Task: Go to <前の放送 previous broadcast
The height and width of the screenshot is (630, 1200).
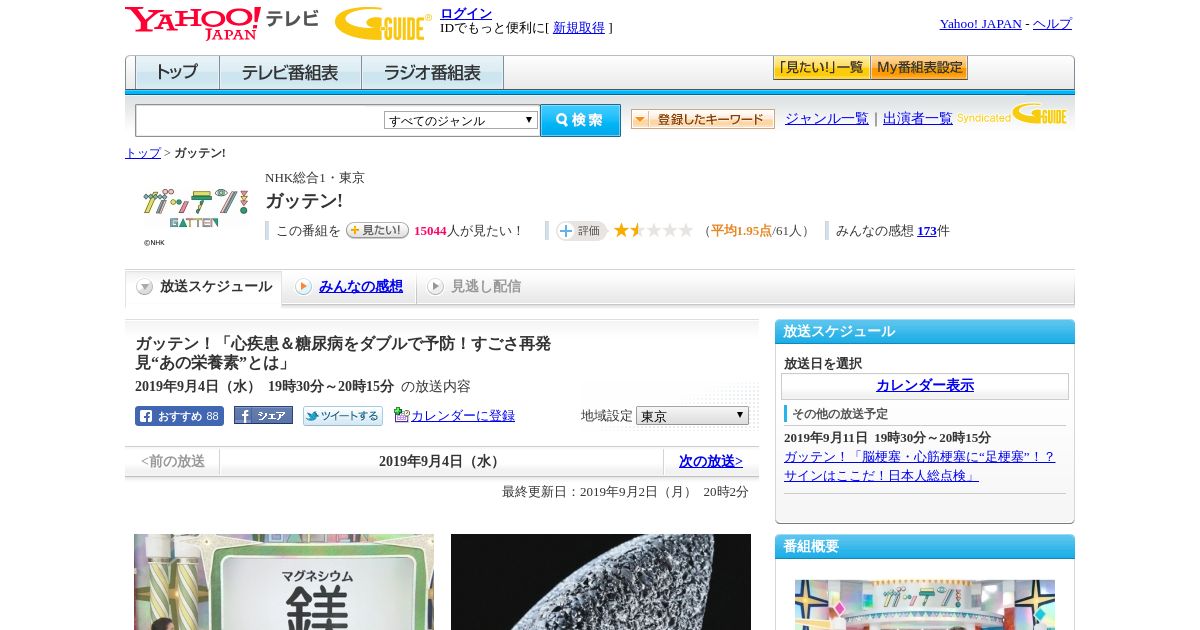Action: (173, 461)
